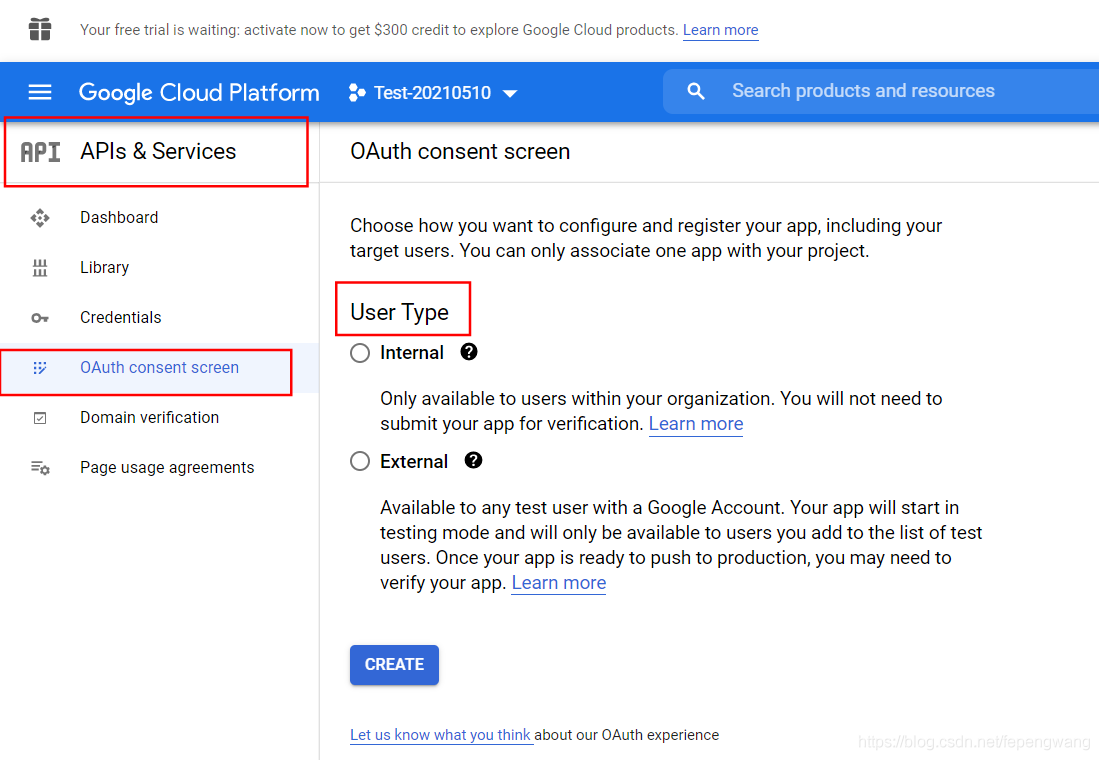Select the External radio button
1099x760 pixels.
click(360, 461)
